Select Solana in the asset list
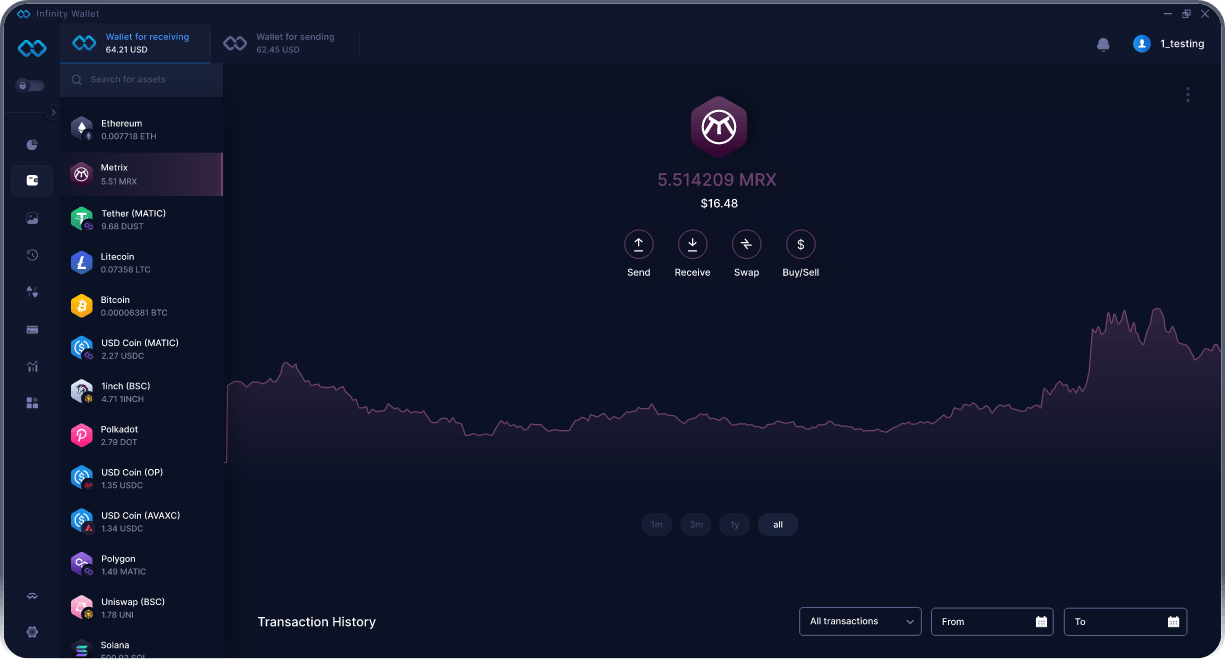 [x=141, y=647]
